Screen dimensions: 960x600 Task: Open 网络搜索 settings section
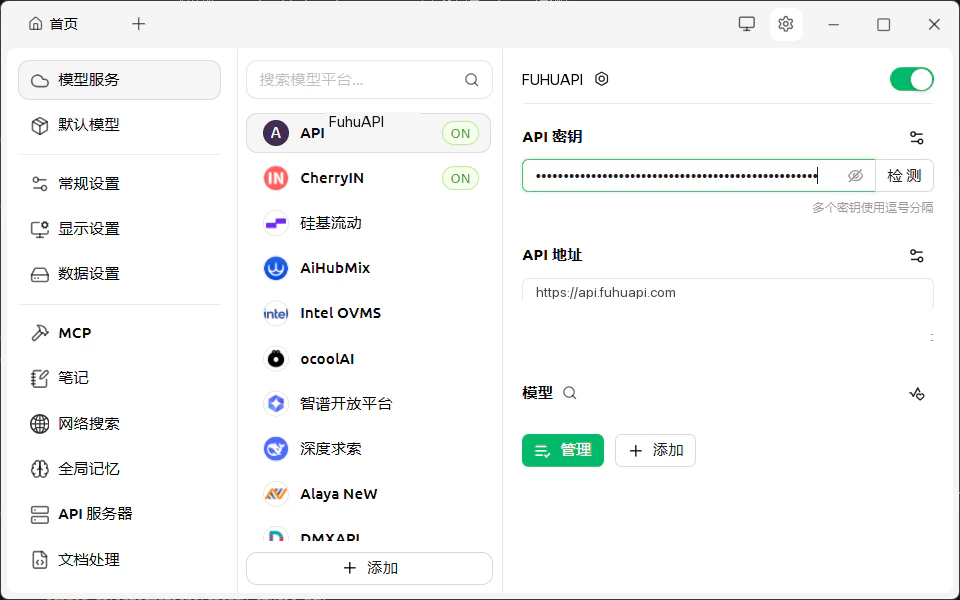click(x=119, y=424)
